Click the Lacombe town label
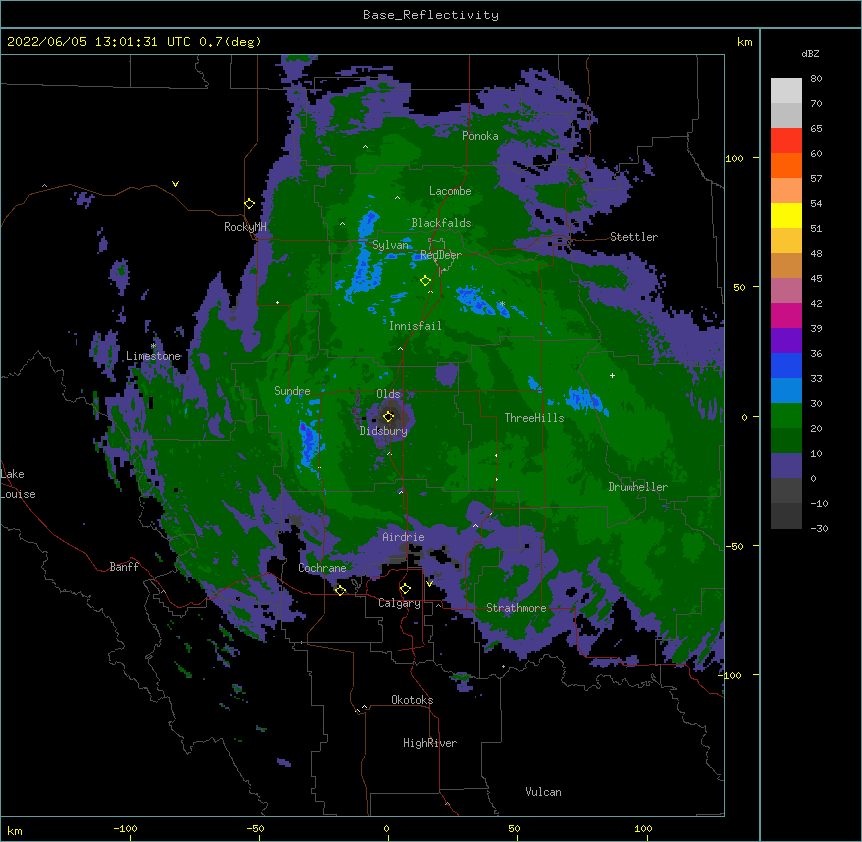Viewport: 862px width, 842px height. (450, 191)
